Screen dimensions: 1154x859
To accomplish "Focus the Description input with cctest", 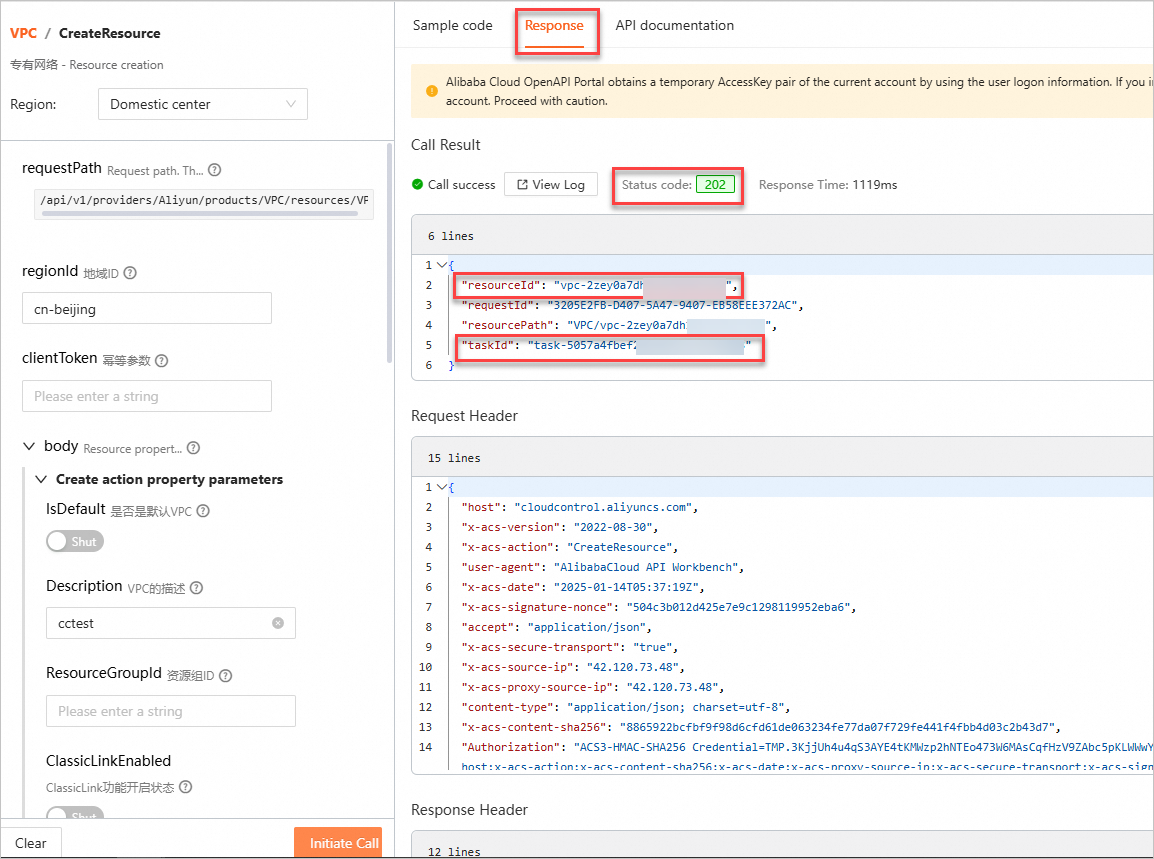I will [x=171, y=623].
